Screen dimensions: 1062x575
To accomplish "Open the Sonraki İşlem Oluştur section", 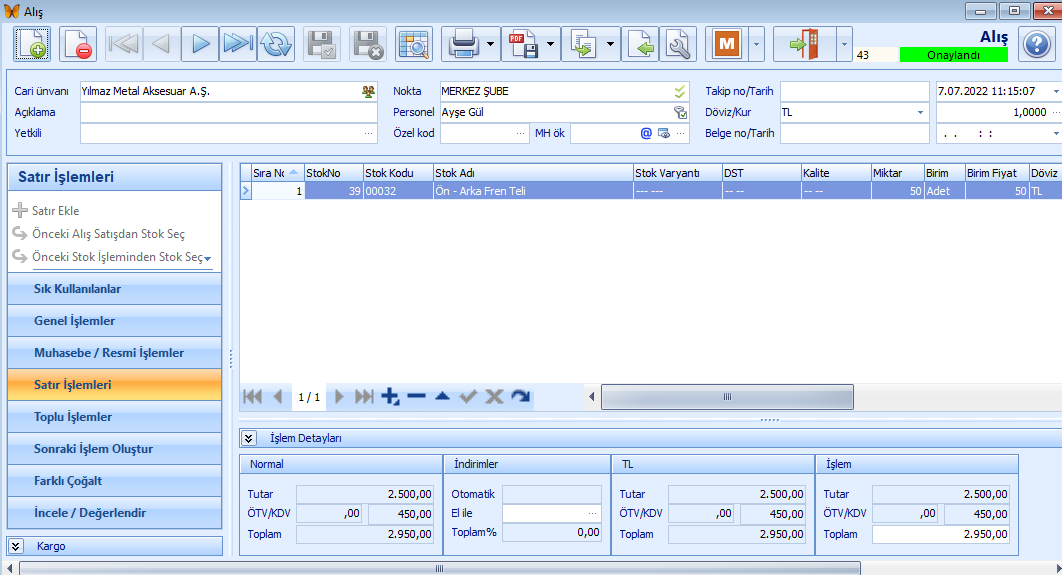I will (114, 449).
